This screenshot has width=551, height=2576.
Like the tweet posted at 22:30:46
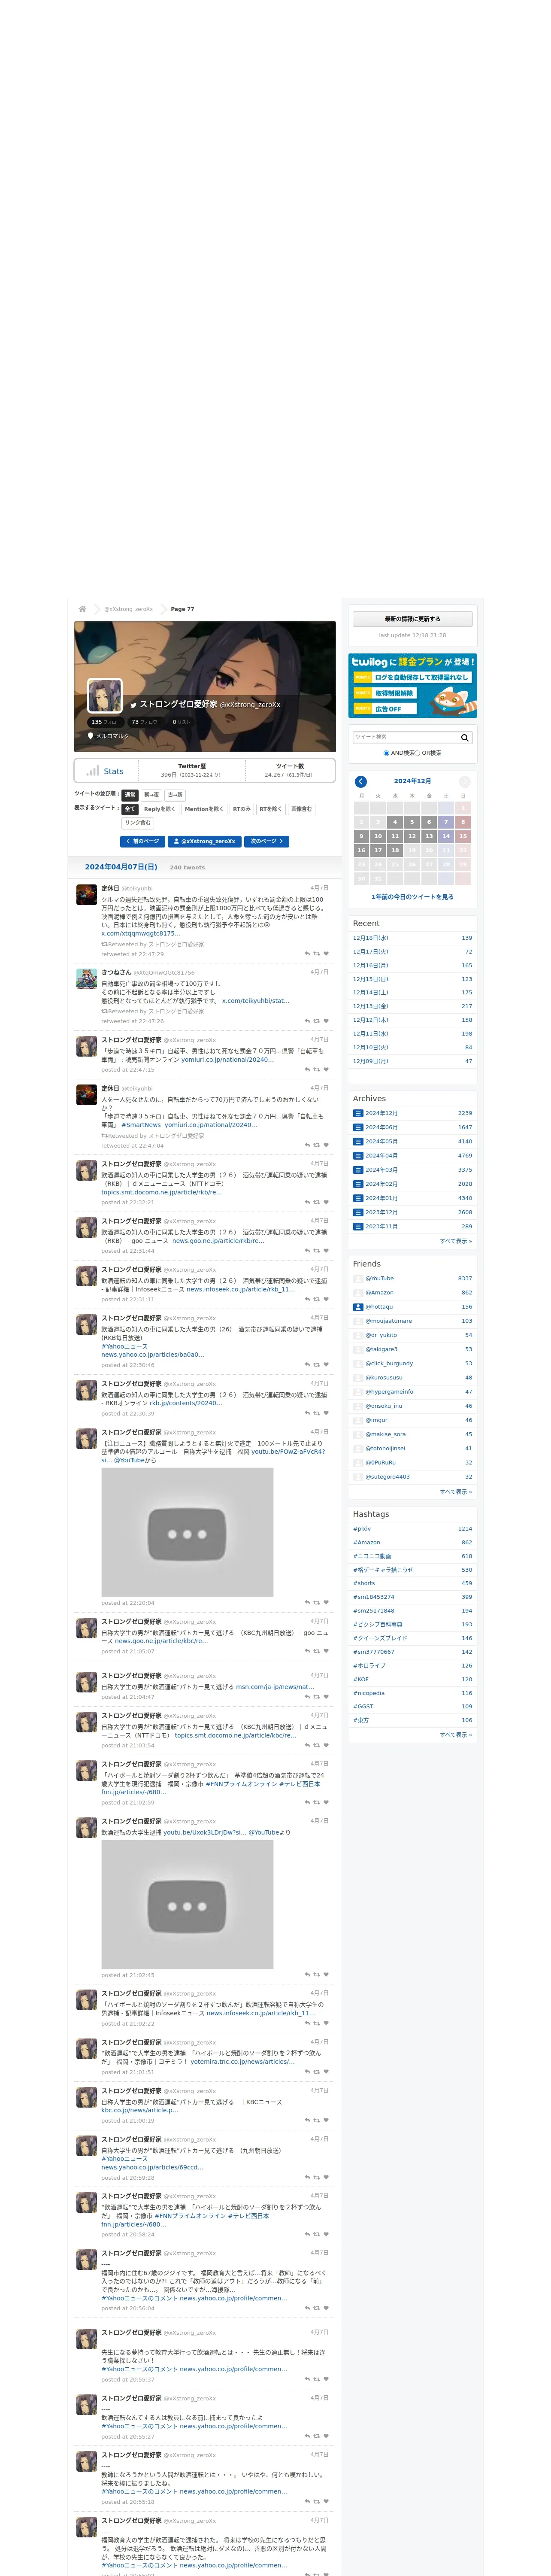click(x=326, y=1365)
